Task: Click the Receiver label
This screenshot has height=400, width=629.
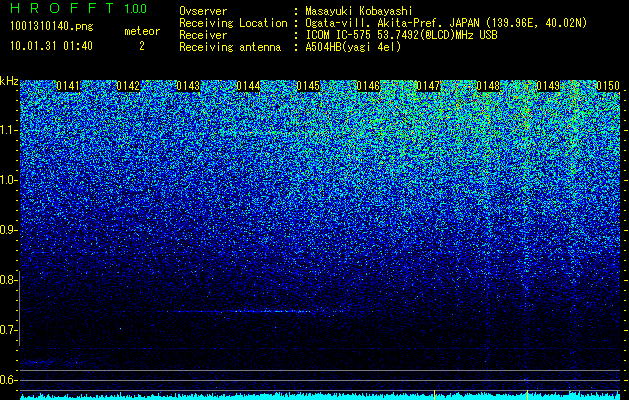Action: point(203,35)
